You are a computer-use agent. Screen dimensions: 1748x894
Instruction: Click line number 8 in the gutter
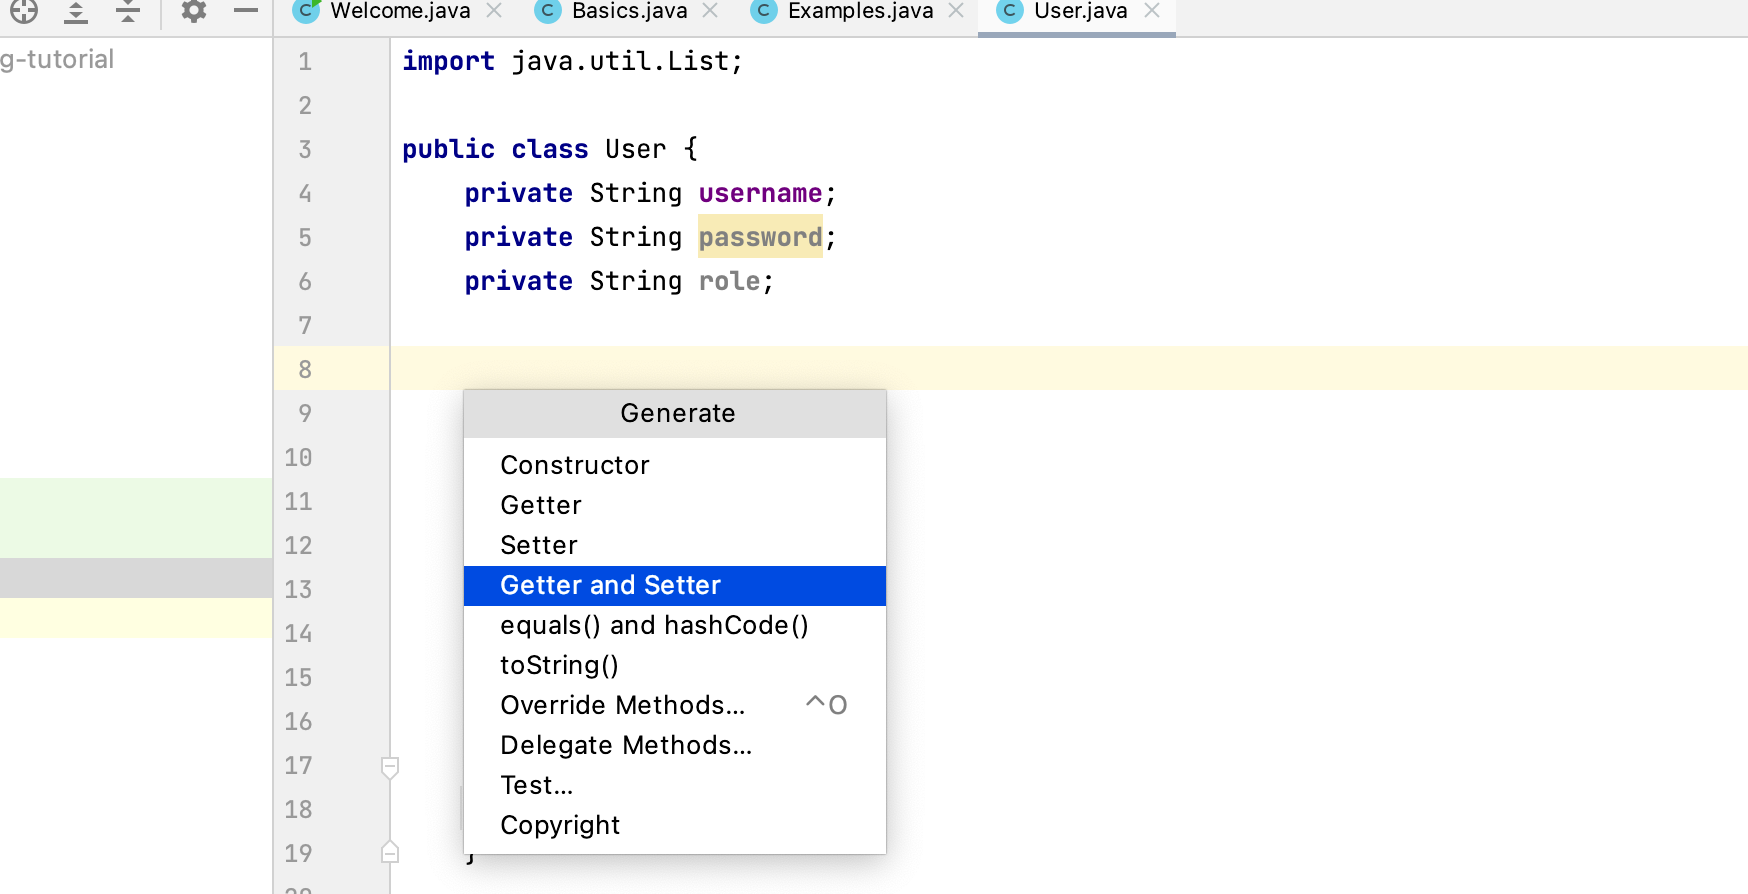pos(305,369)
